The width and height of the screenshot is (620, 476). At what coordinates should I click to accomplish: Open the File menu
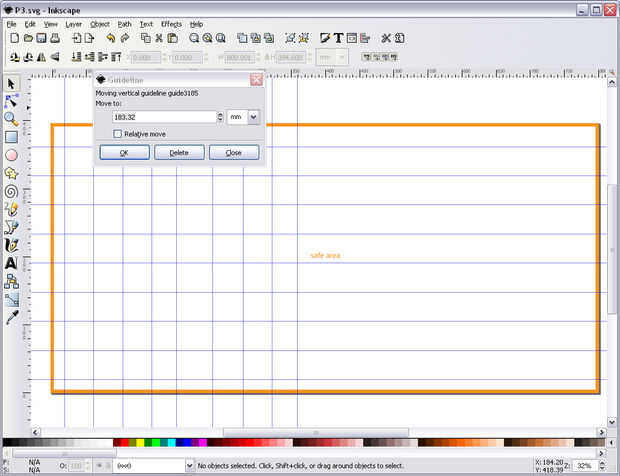click(11, 24)
